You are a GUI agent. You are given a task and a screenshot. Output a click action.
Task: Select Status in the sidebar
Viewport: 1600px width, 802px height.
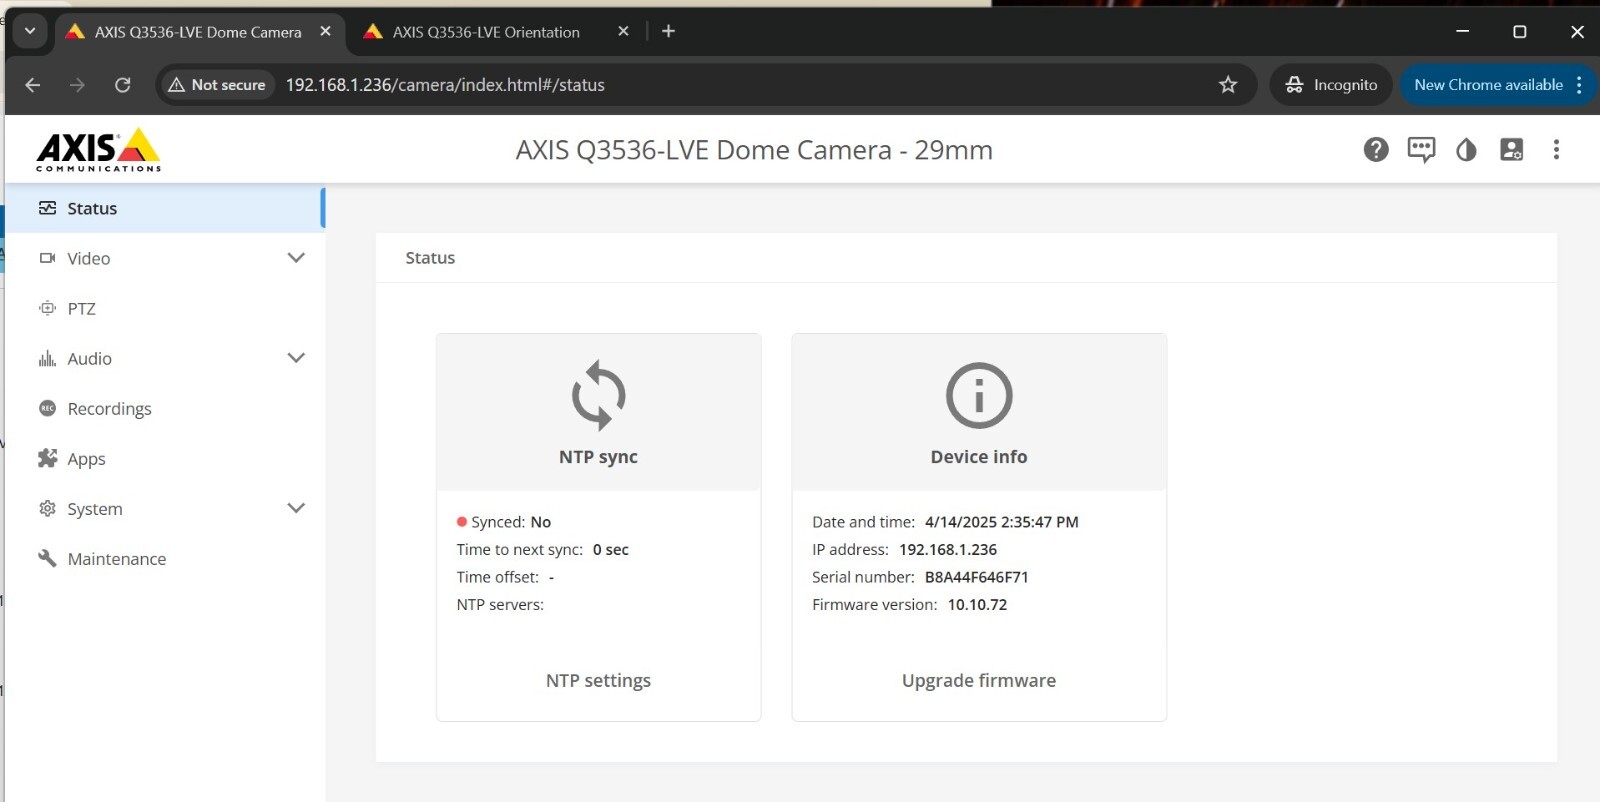(165, 208)
